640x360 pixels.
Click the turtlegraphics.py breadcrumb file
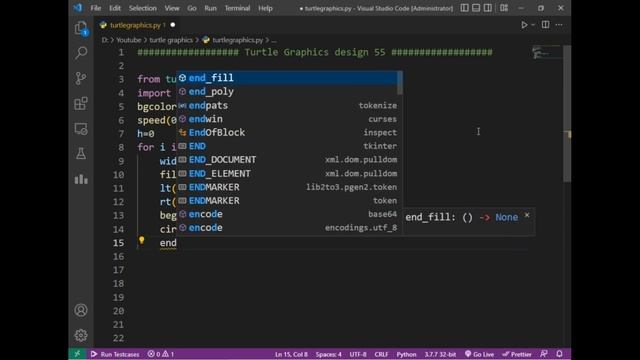(238, 40)
